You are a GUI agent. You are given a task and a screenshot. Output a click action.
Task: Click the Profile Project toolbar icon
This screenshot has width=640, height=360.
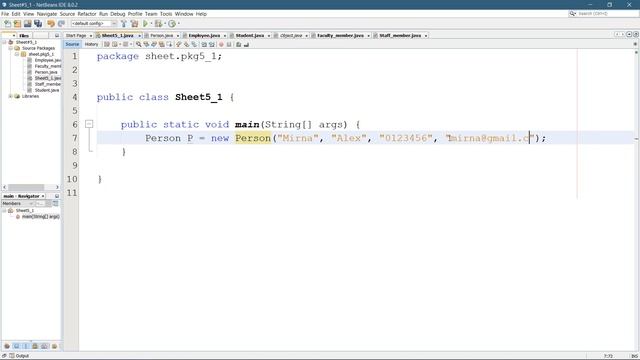click(x=172, y=24)
